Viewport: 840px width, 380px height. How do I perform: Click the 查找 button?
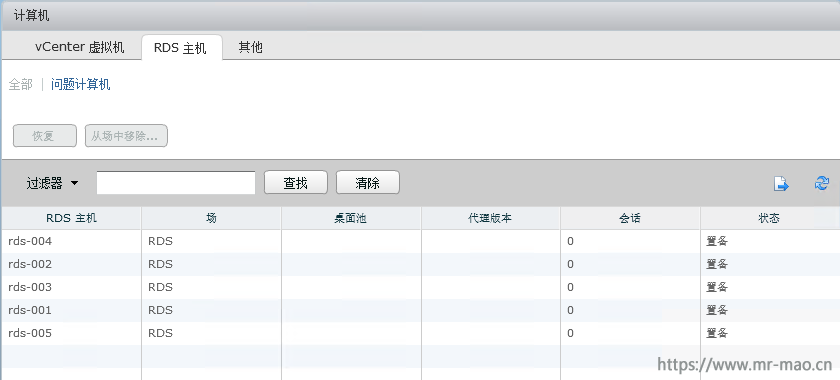coord(295,183)
